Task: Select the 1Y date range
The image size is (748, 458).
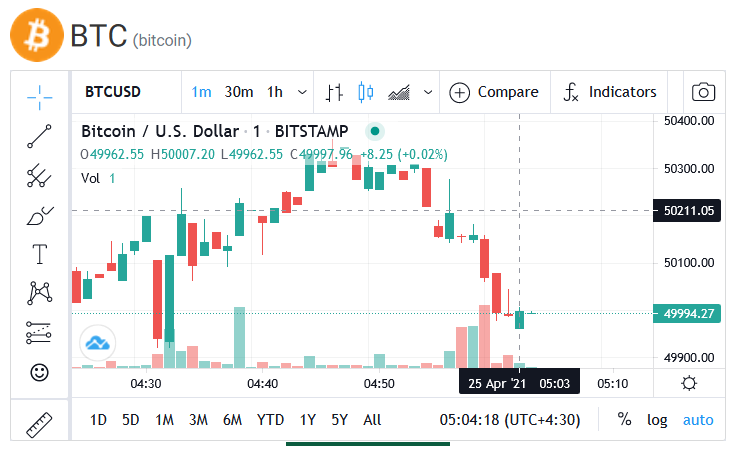Action: [x=308, y=420]
